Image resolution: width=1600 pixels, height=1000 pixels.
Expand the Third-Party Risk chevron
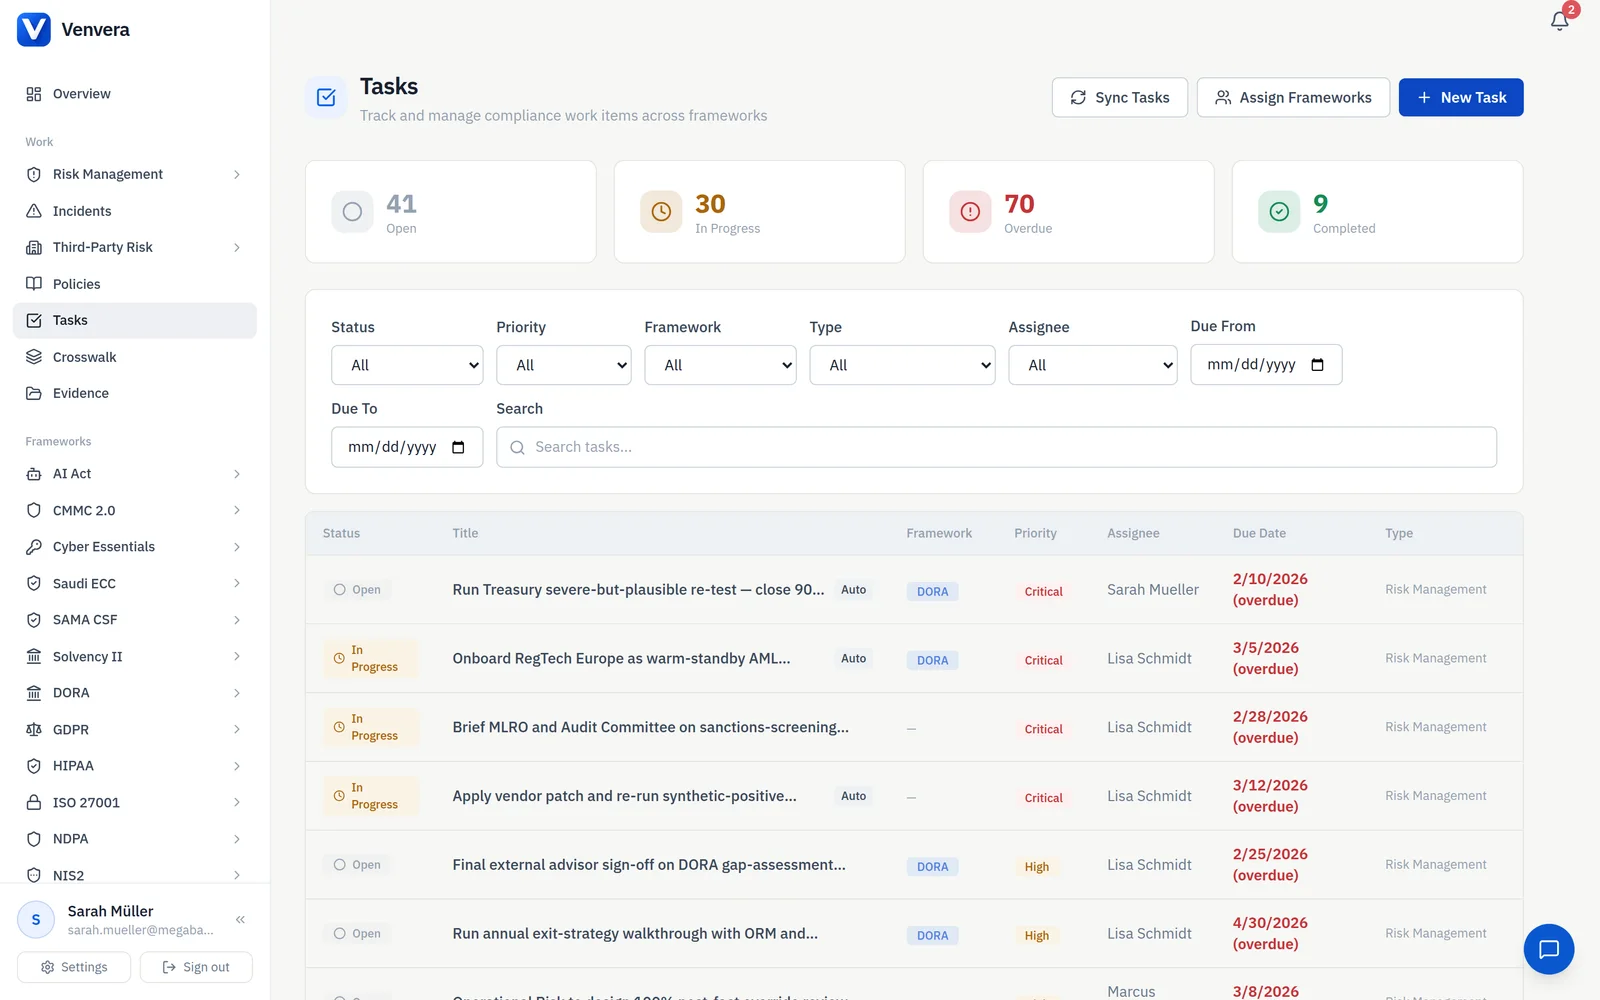coord(237,247)
